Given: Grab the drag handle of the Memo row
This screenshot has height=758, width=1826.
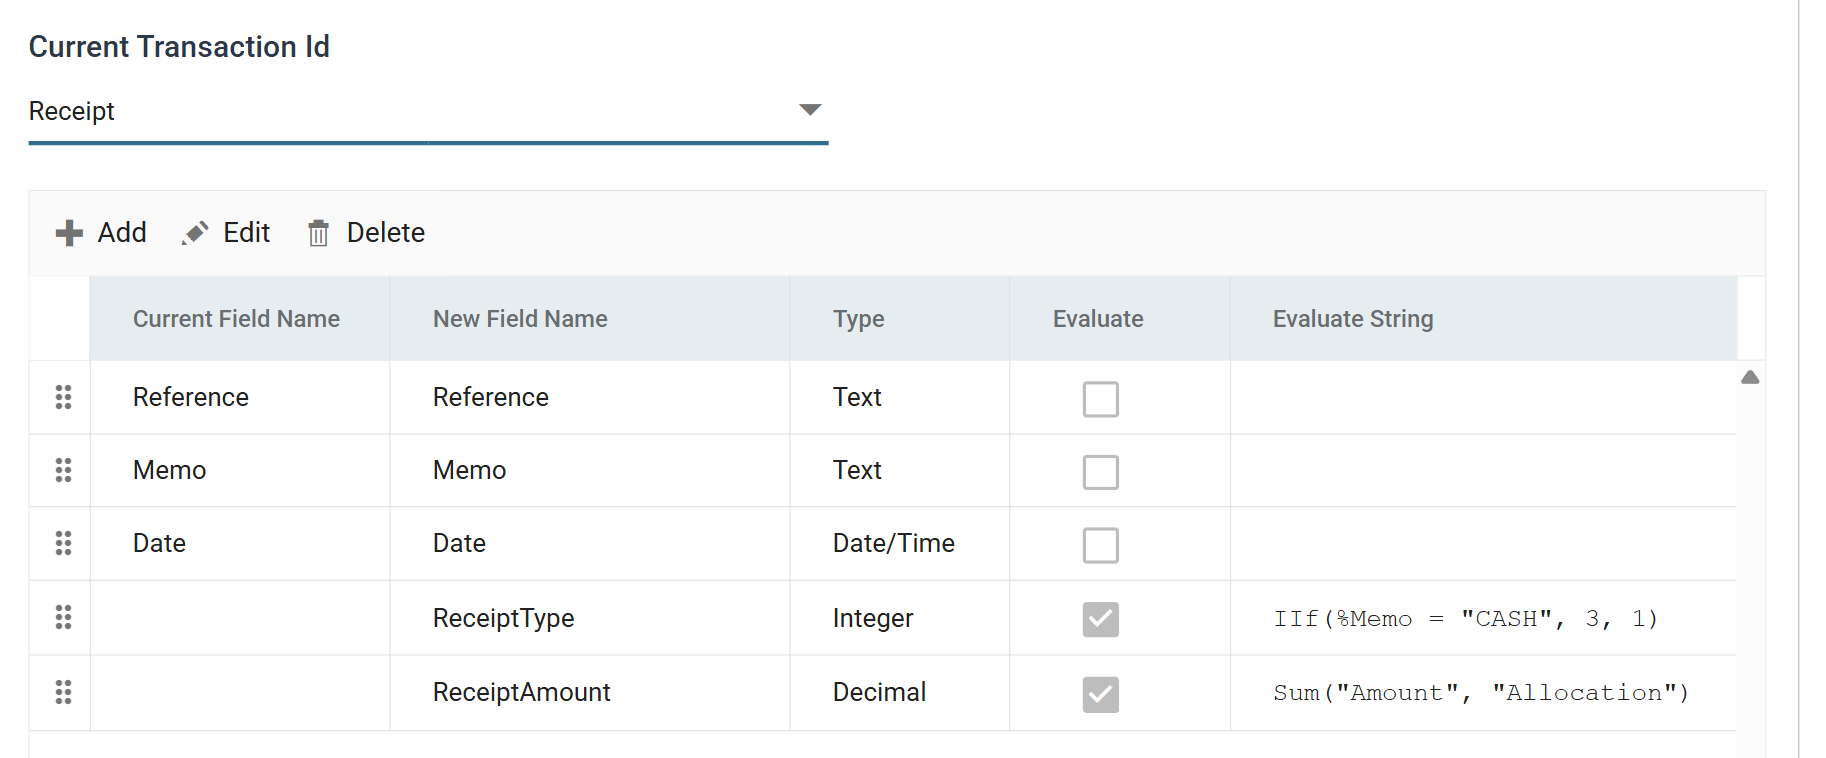Looking at the screenshot, I should click(x=63, y=470).
